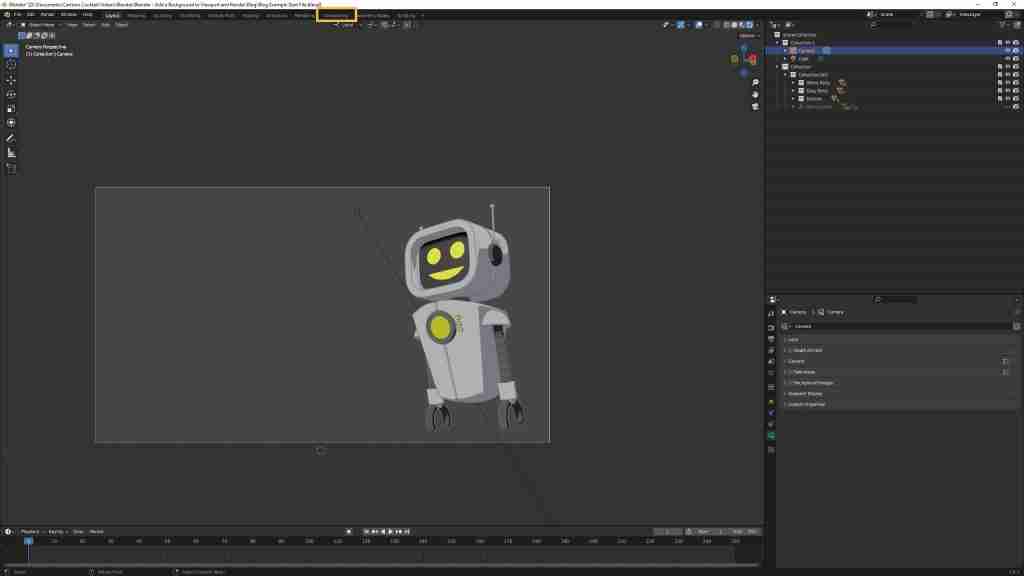Screen dimensions: 1024x576
Task: Click the pan hand gizmo
Action: click(755, 95)
